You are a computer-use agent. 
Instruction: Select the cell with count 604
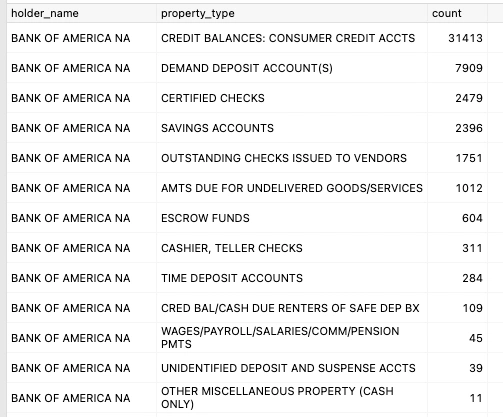pos(457,218)
